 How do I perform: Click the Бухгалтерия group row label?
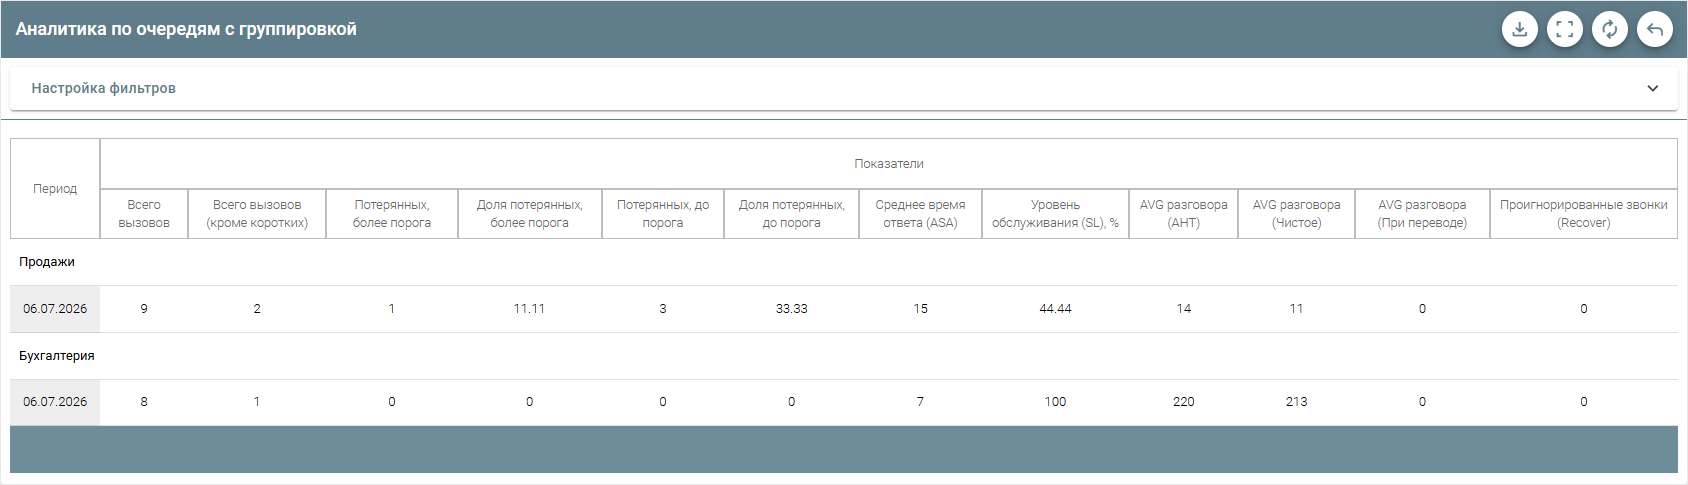pyautogui.click(x=57, y=356)
